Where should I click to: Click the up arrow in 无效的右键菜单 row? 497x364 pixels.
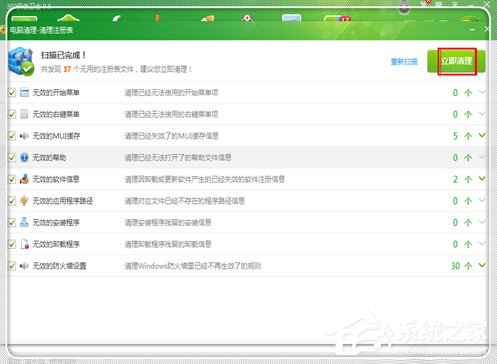click(468, 114)
